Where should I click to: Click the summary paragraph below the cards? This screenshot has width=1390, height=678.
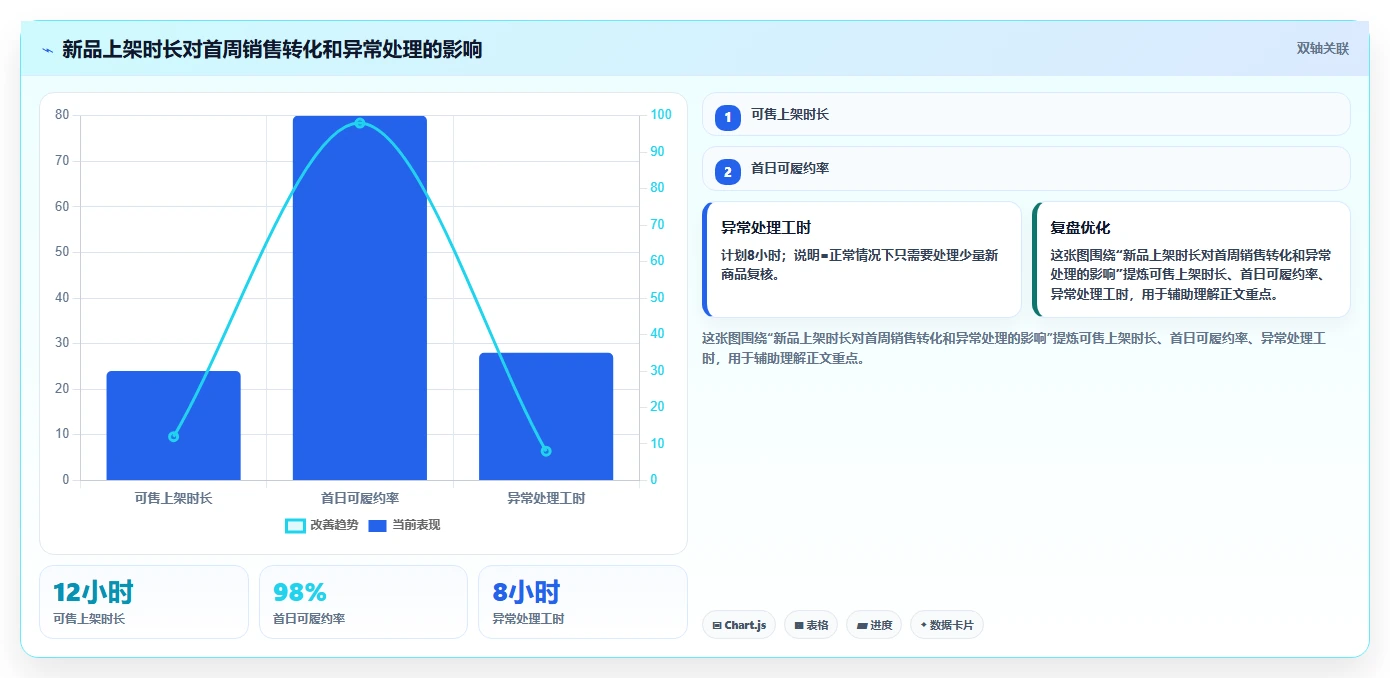(1014, 348)
